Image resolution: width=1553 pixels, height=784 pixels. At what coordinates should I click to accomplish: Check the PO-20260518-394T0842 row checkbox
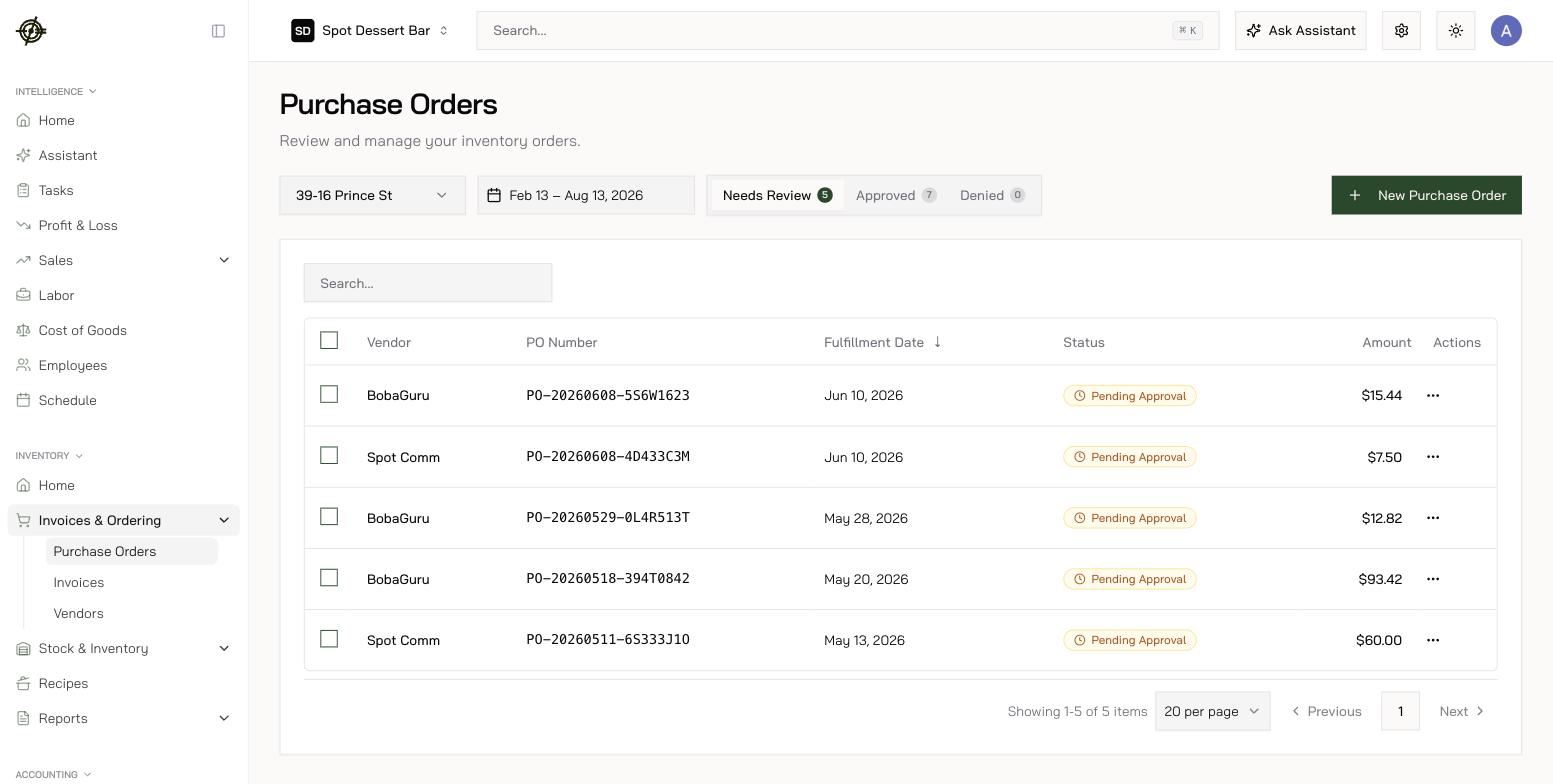point(329,577)
